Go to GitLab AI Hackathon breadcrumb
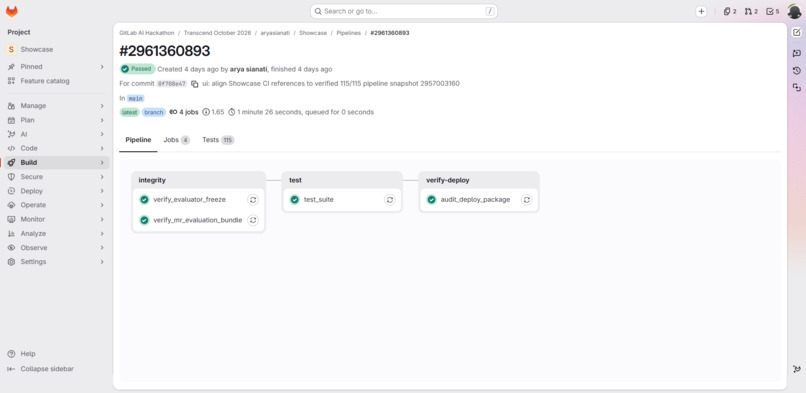 [x=146, y=33]
